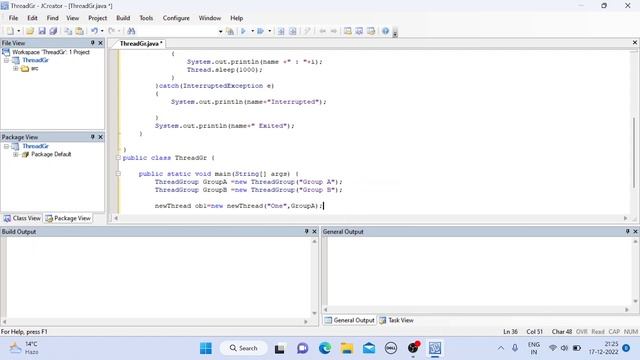Click the Redo toolbar icon
This screenshot has width=640, height=360.
[x=111, y=31]
